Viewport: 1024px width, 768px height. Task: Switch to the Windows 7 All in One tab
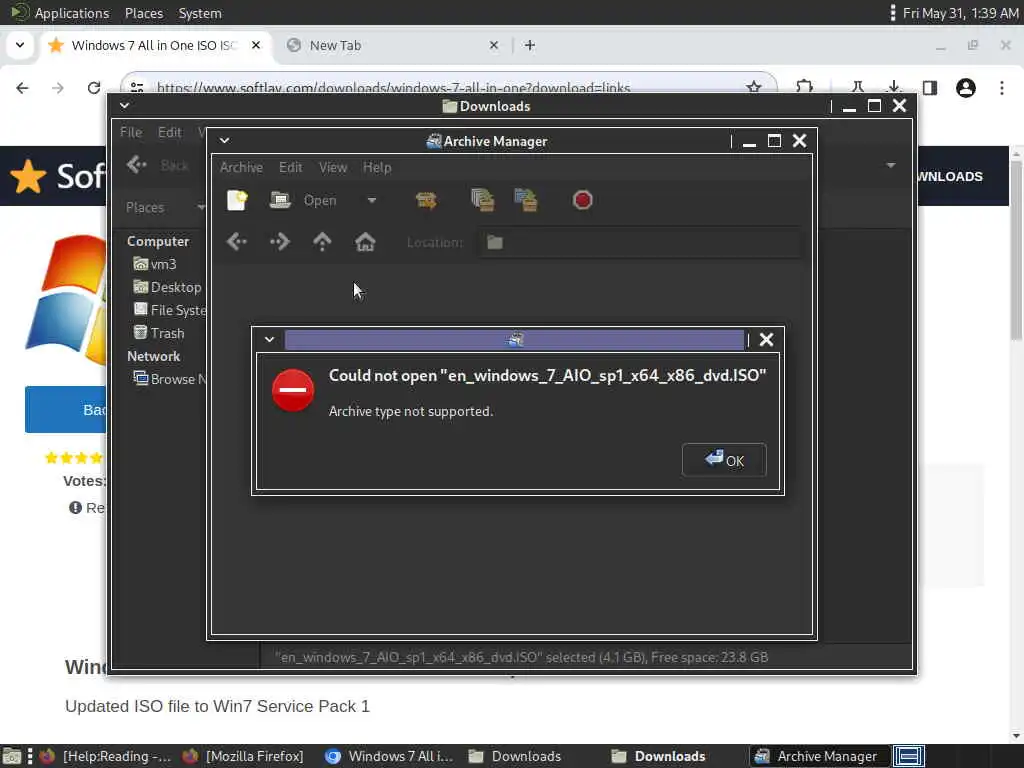tap(154, 45)
